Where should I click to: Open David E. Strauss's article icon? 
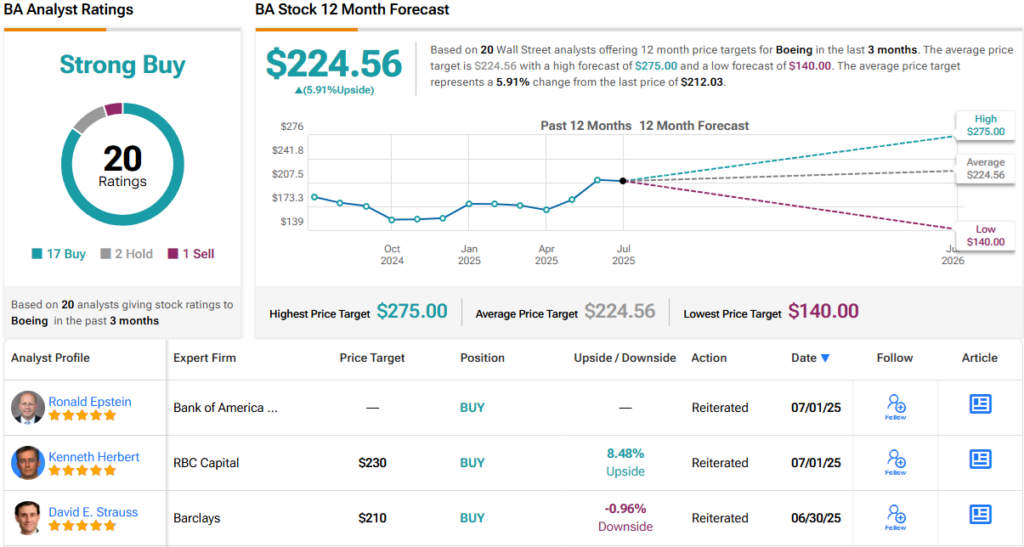(x=980, y=514)
